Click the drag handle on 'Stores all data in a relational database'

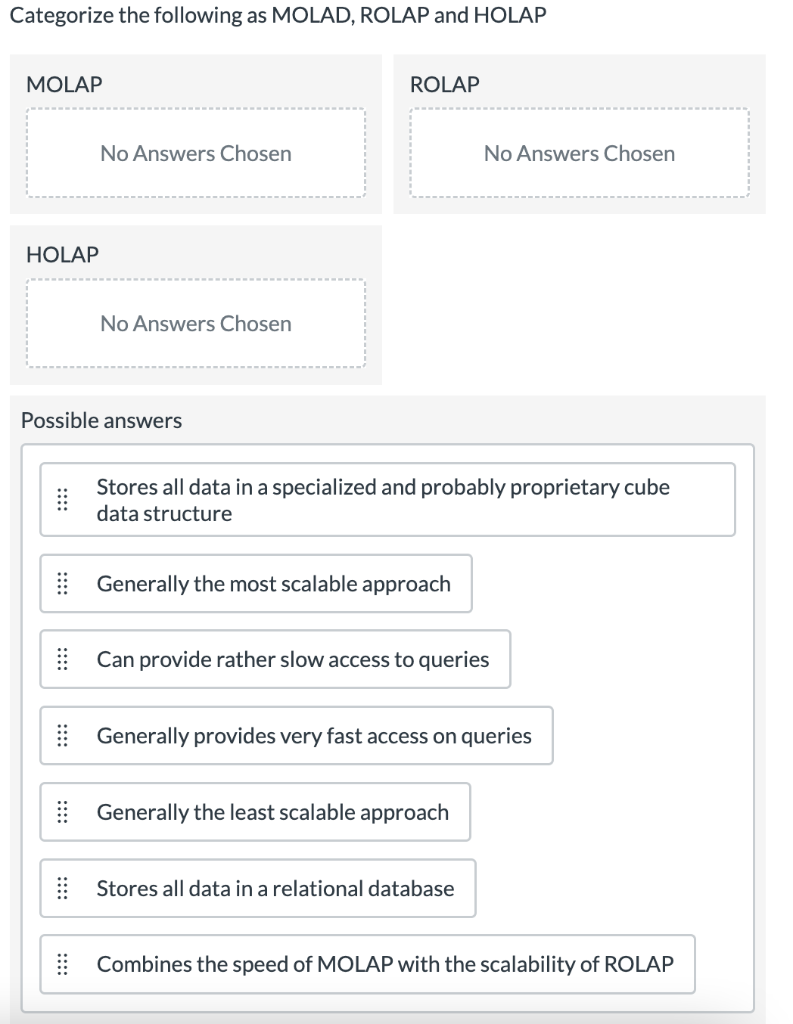(62, 888)
